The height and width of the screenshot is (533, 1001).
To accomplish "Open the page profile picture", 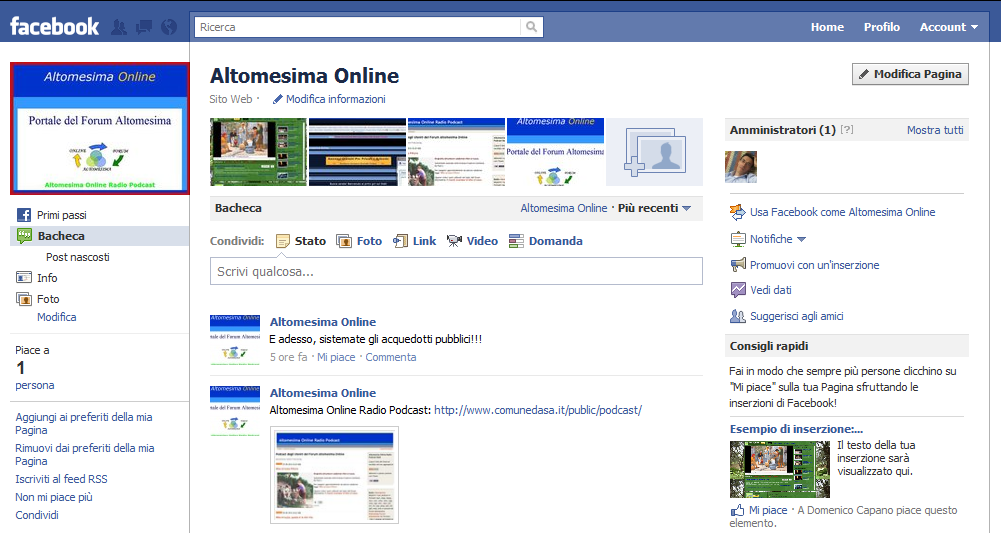I will (100, 128).
